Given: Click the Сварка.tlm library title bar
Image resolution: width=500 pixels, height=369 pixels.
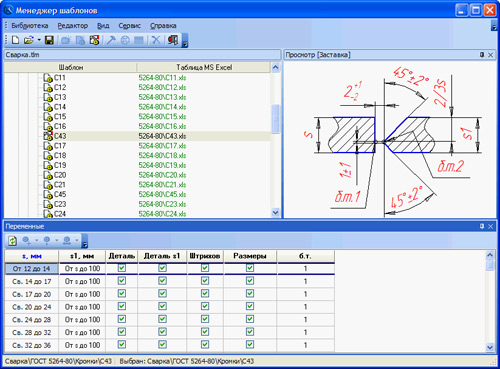Looking at the screenshot, I should (x=142, y=55).
